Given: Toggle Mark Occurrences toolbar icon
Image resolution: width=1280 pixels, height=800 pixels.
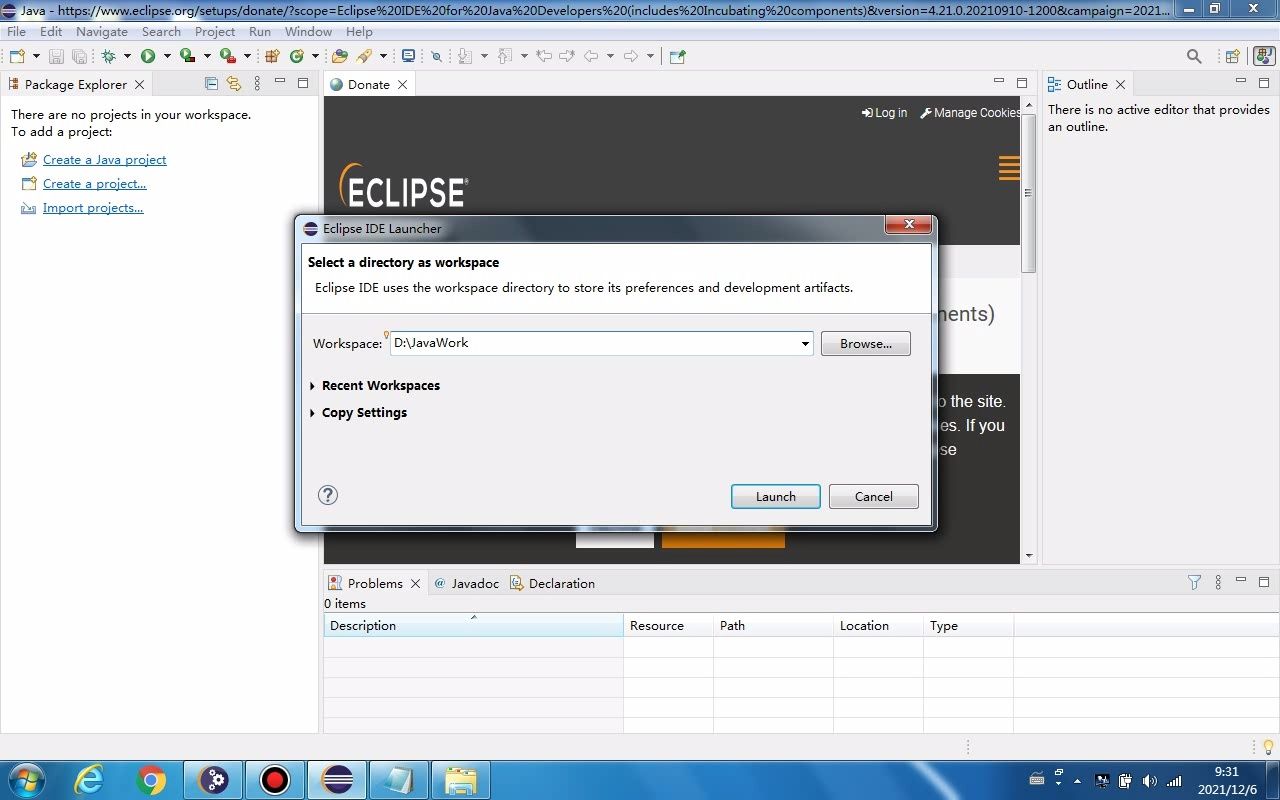Looking at the screenshot, I should 436,56.
